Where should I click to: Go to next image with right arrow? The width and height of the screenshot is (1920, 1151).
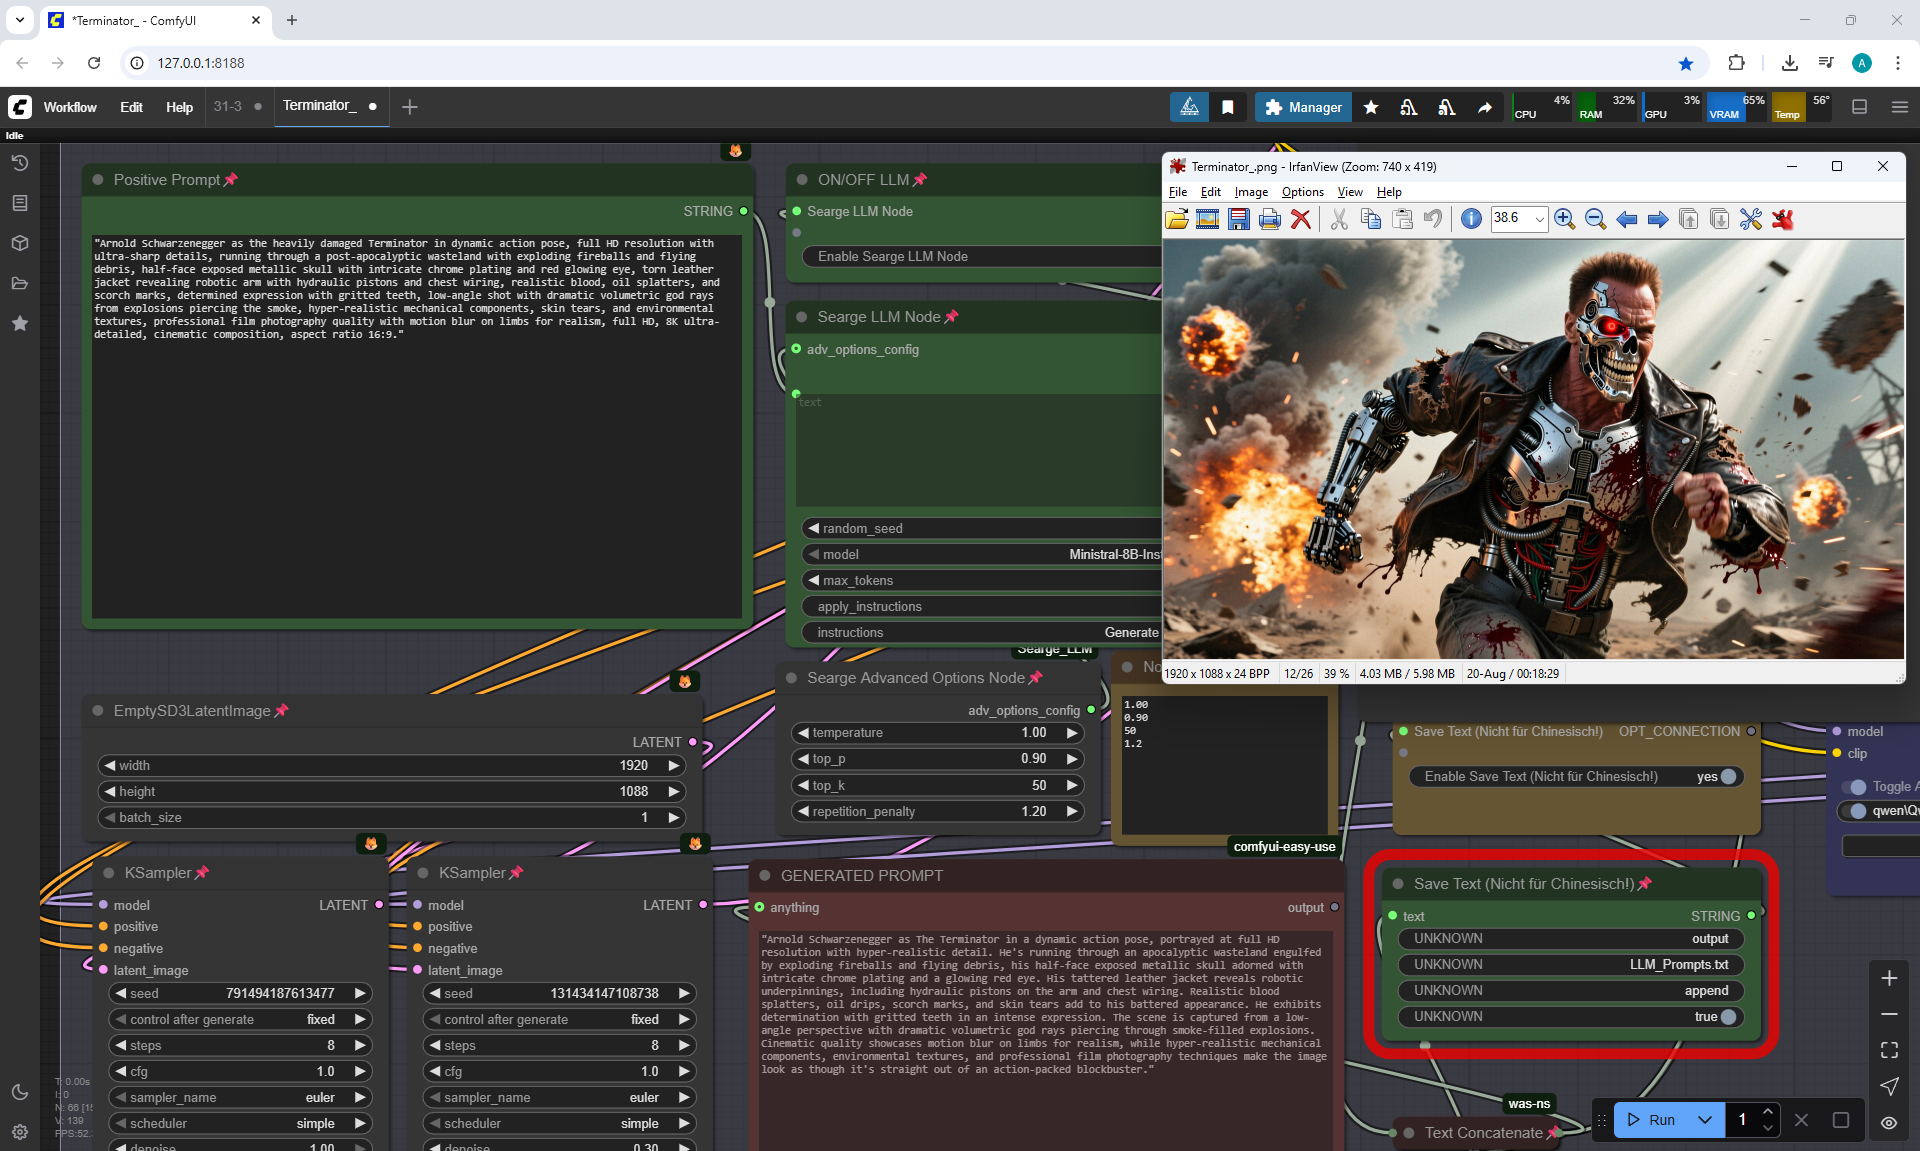(1658, 219)
